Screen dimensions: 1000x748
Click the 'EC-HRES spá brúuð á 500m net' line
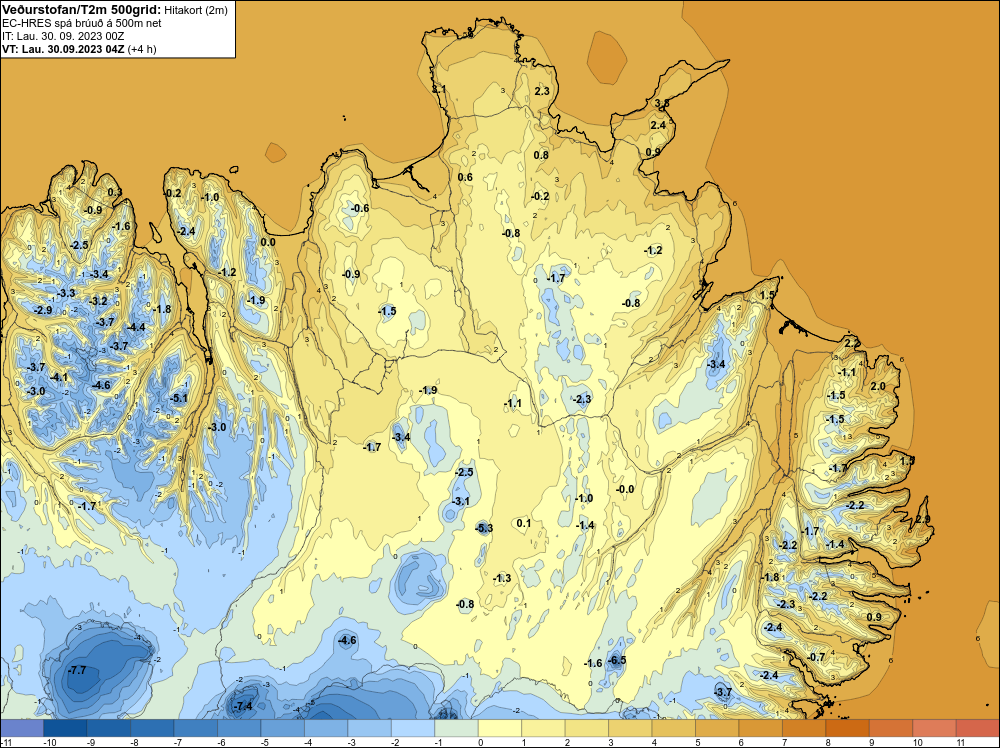pyautogui.click(x=82, y=23)
